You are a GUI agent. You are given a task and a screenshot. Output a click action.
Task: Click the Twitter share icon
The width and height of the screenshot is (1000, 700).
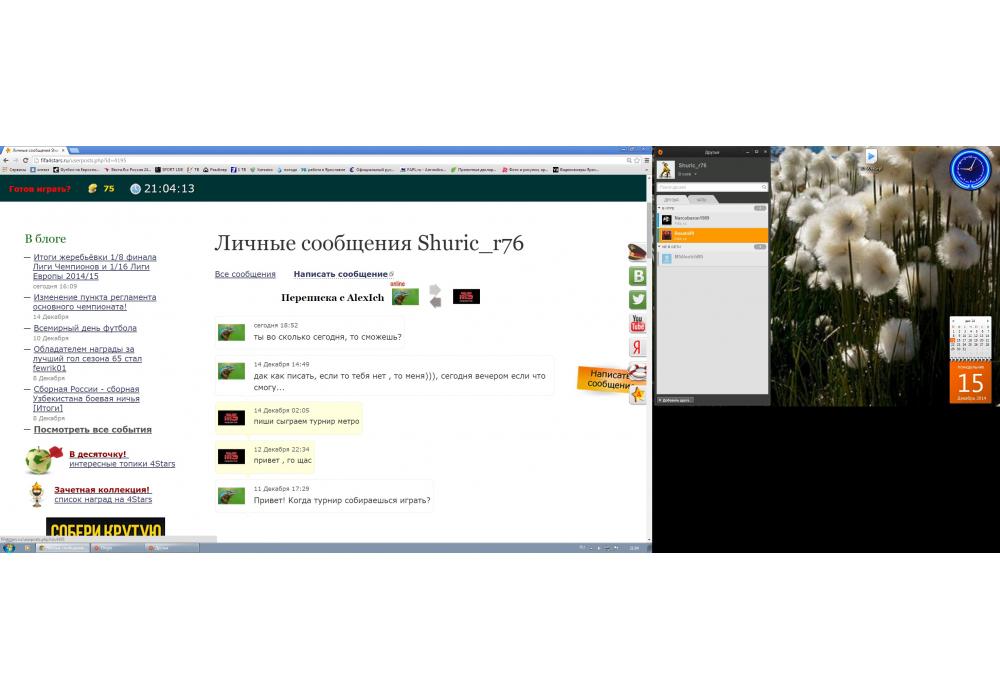pyautogui.click(x=637, y=300)
